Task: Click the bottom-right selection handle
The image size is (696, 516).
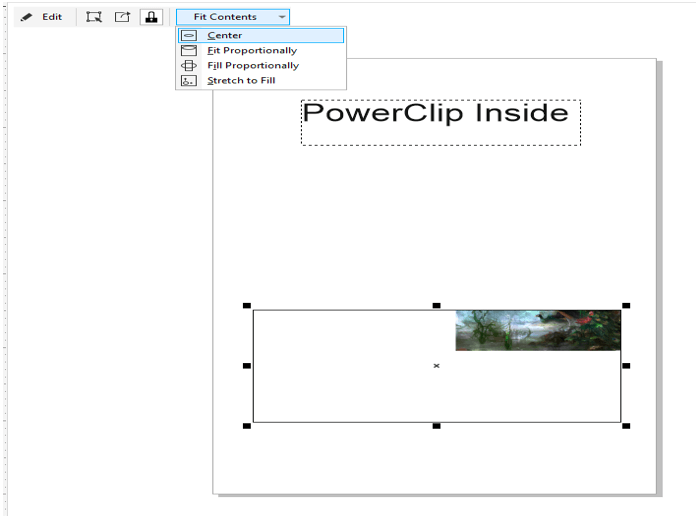Action: pos(626,426)
